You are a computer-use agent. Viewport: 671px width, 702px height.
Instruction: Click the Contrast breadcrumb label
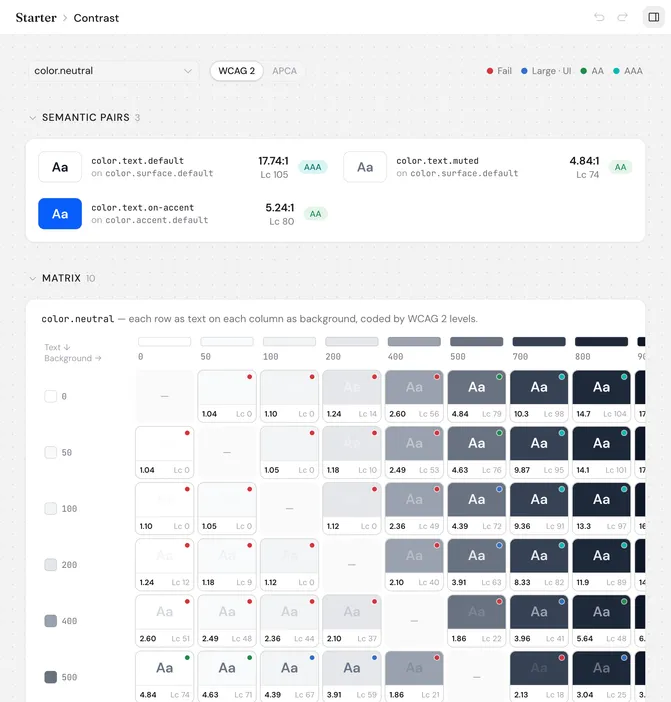tap(96, 18)
